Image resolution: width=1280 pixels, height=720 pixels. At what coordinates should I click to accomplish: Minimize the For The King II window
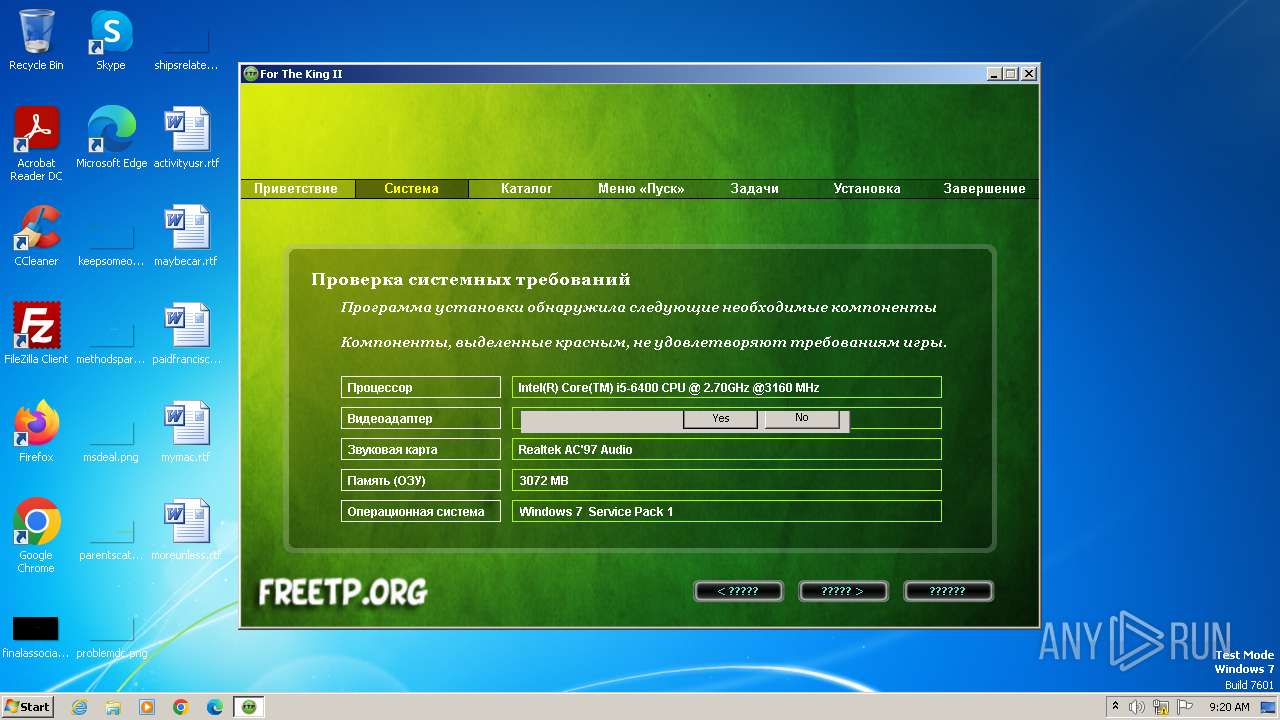click(x=994, y=74)
